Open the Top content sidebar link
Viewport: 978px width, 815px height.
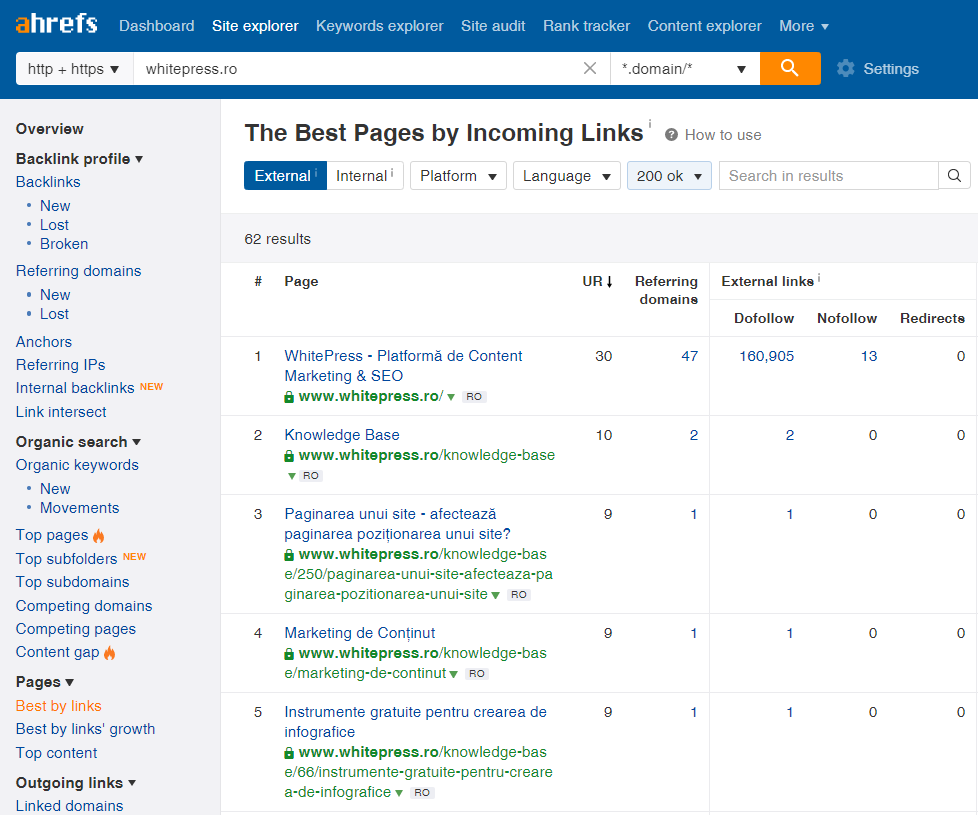(56, 753)
